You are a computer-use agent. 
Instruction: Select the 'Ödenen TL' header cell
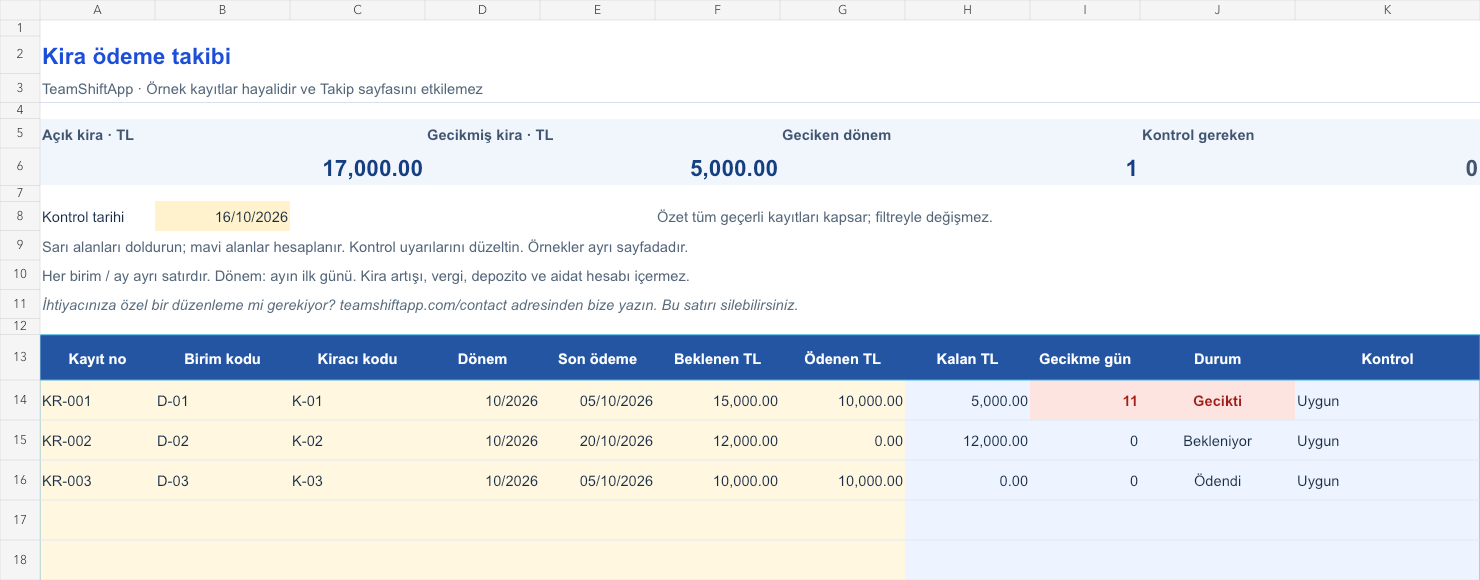pos(842,359)
